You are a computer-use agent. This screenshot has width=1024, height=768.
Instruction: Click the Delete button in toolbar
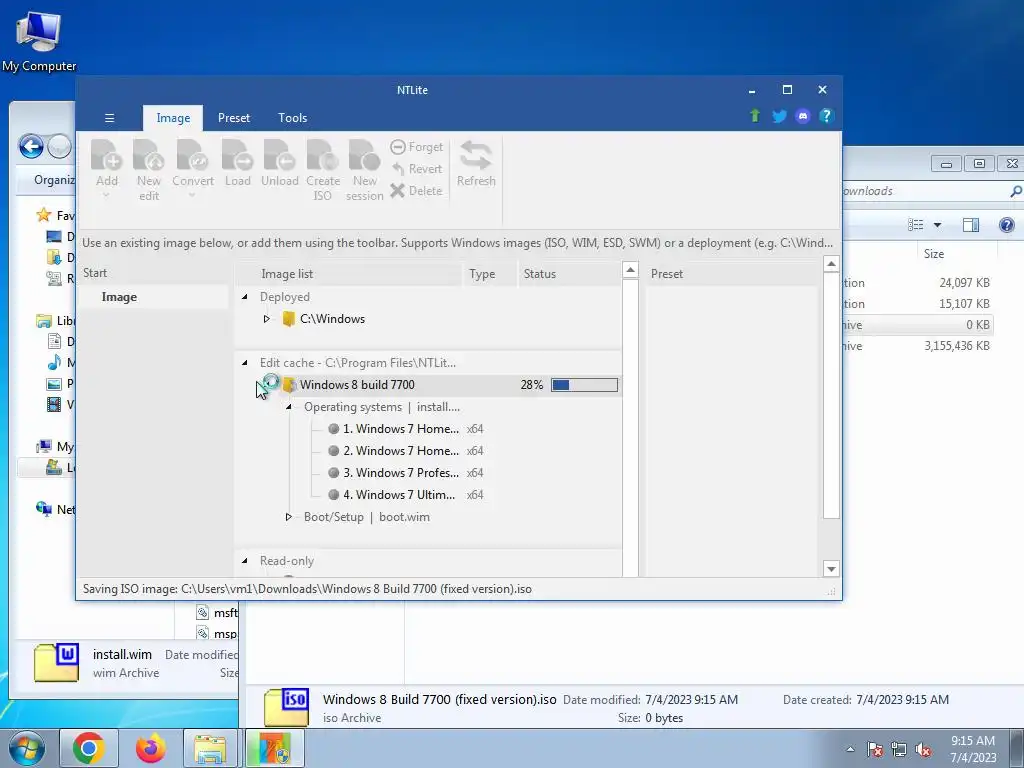coord(417,191)
